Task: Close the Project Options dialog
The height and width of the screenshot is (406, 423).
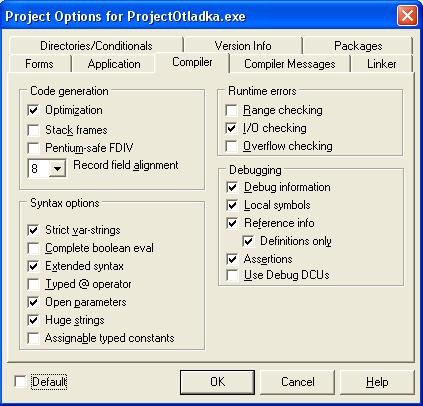Action: [407, 16]
